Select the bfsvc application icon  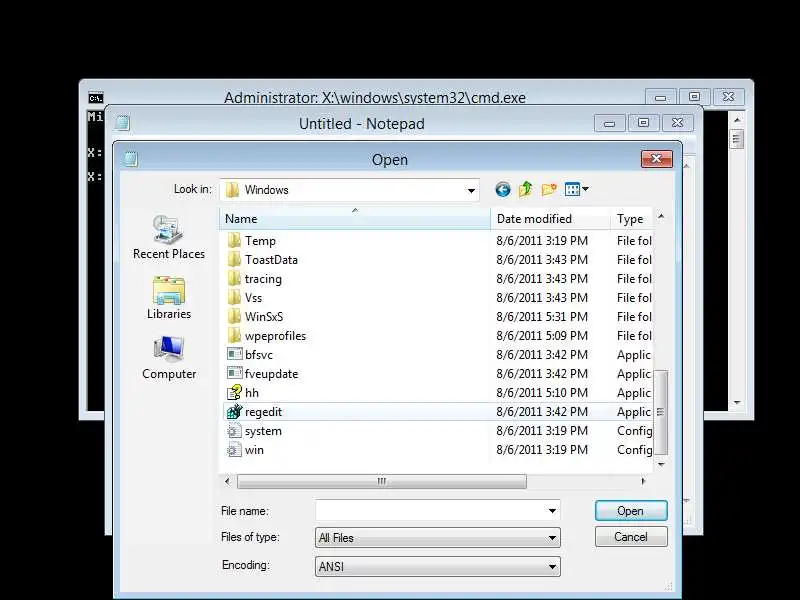pyautogui.click(x=234, y=354)
